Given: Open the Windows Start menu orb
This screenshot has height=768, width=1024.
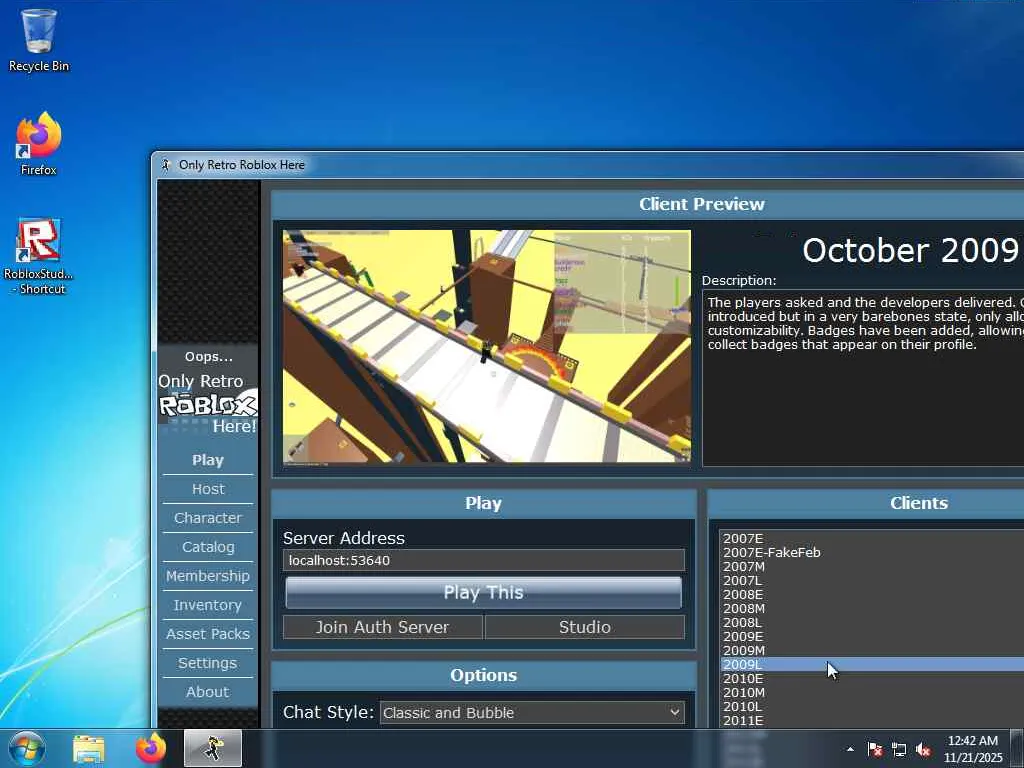Looking at the screenshot, I should 27,748.
